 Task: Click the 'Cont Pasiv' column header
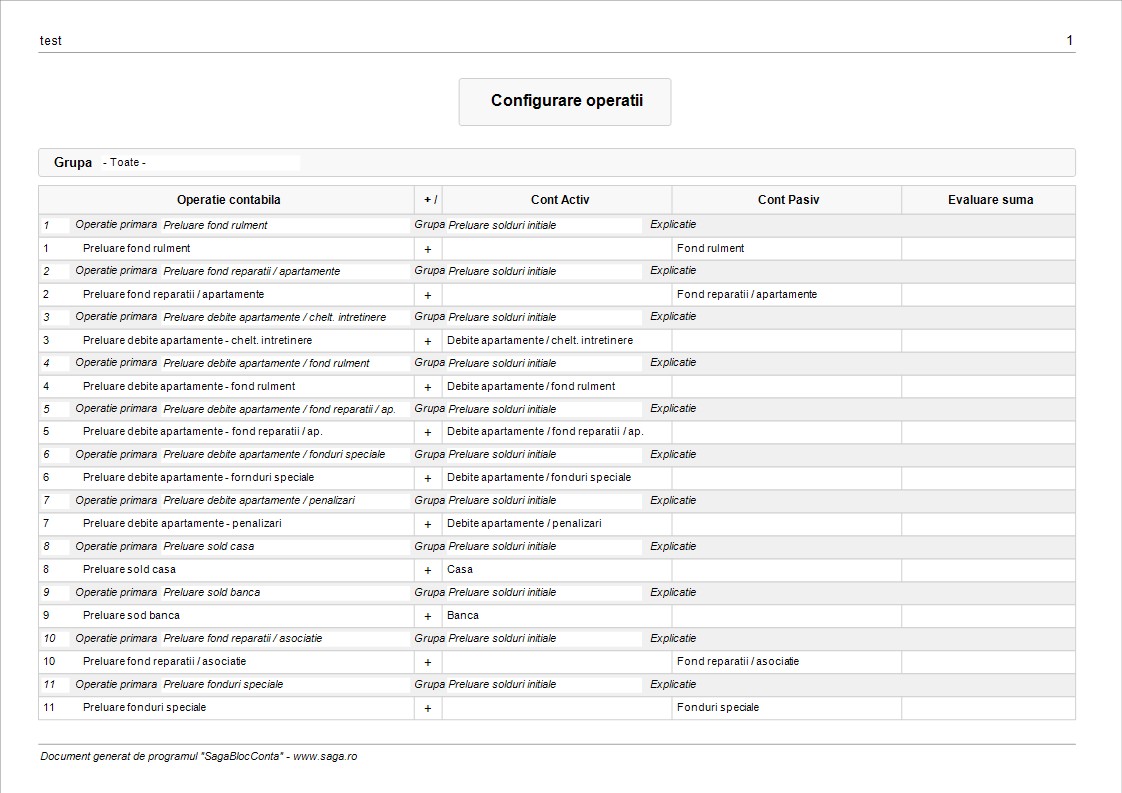click(788, 200)
